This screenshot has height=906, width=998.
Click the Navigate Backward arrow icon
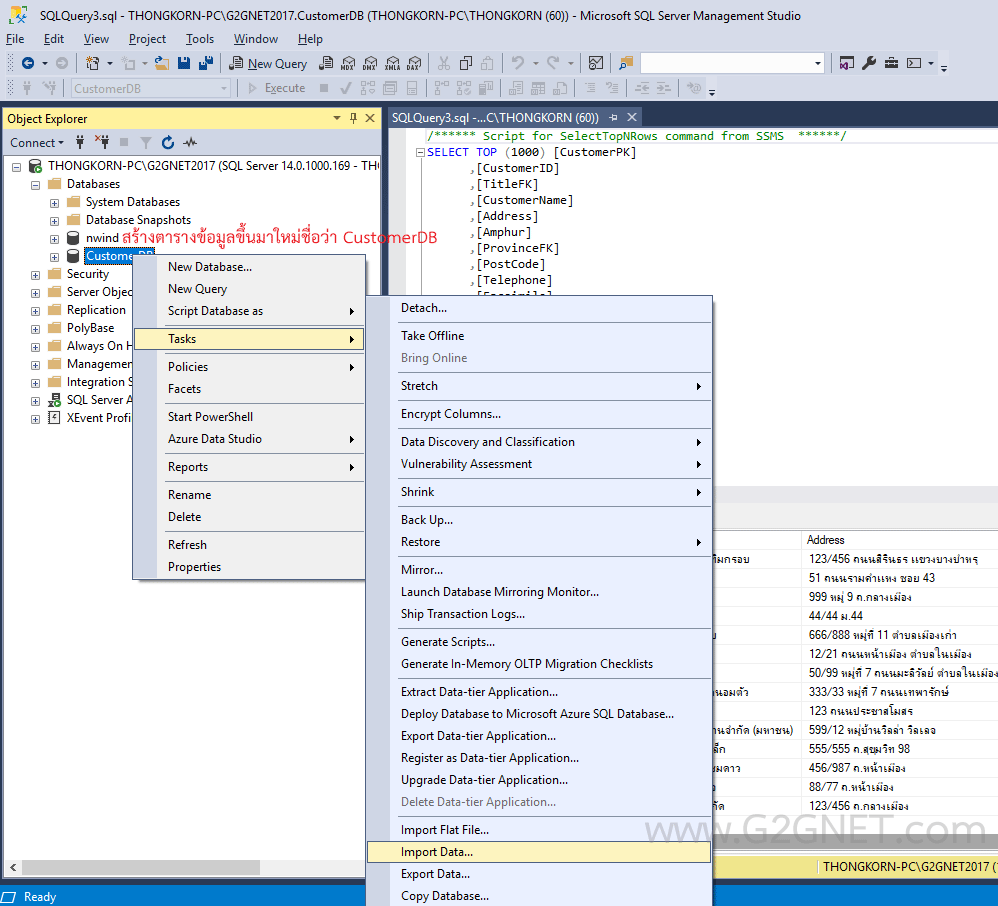[x=28, y=63]
